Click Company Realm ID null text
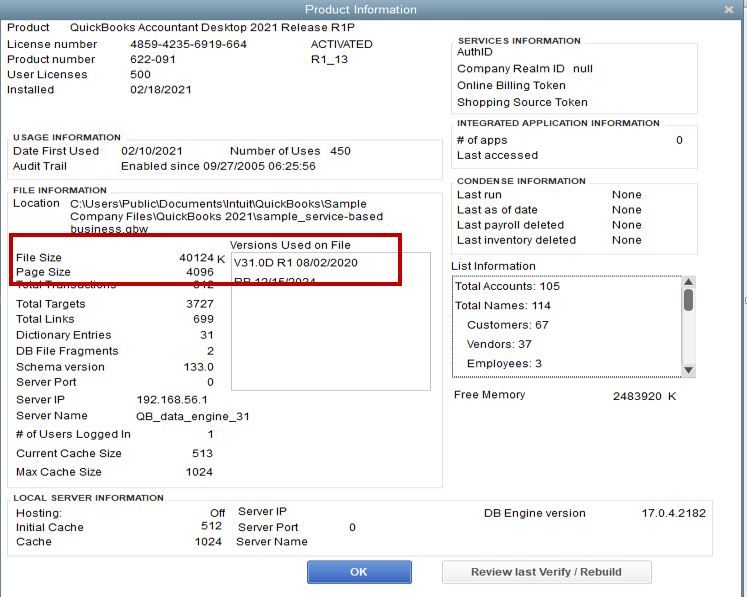 click(x=583, y=69)
